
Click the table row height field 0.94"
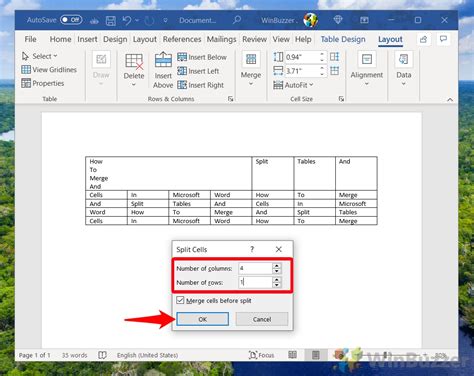[x=301, y=57]
